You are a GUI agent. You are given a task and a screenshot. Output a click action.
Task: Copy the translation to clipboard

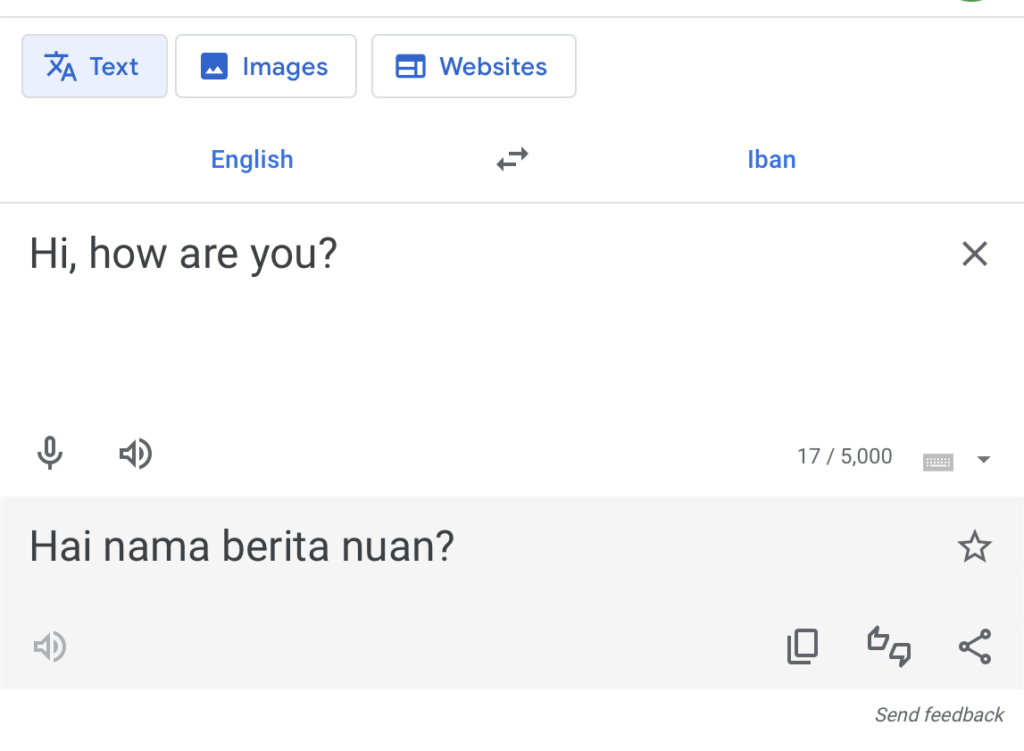tap(802, 647)
